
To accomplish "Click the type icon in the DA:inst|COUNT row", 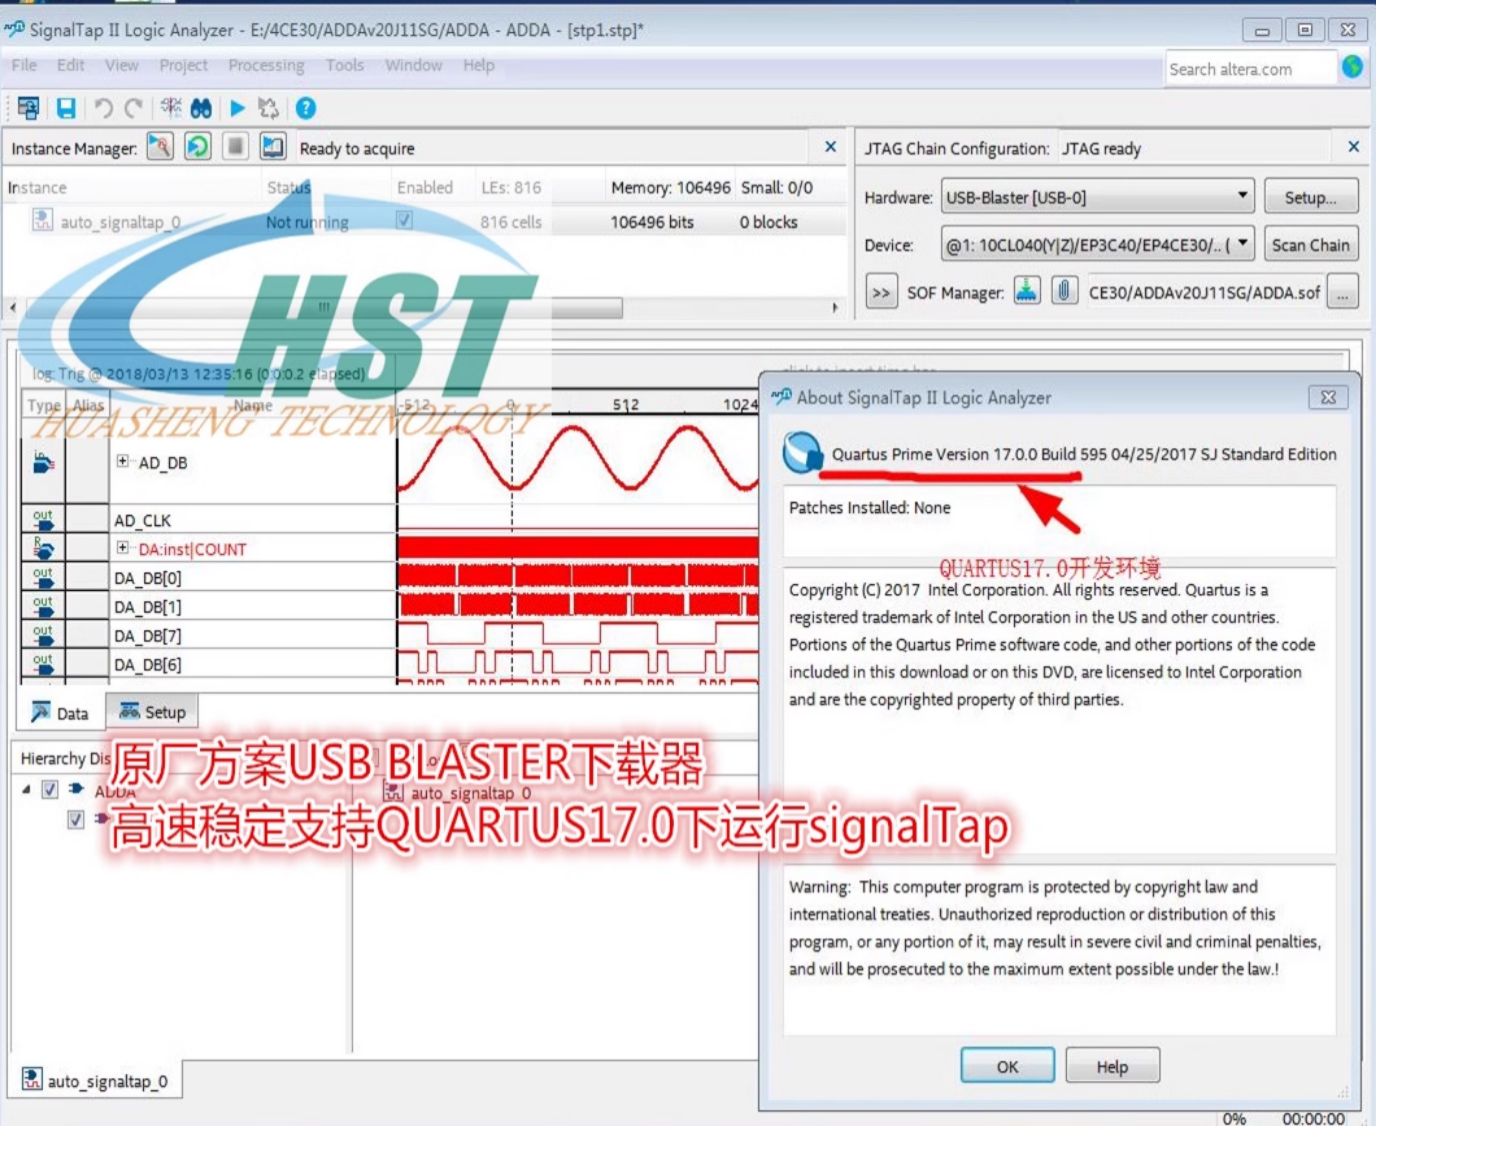I will pyautogui.click(x=43, y=548).
